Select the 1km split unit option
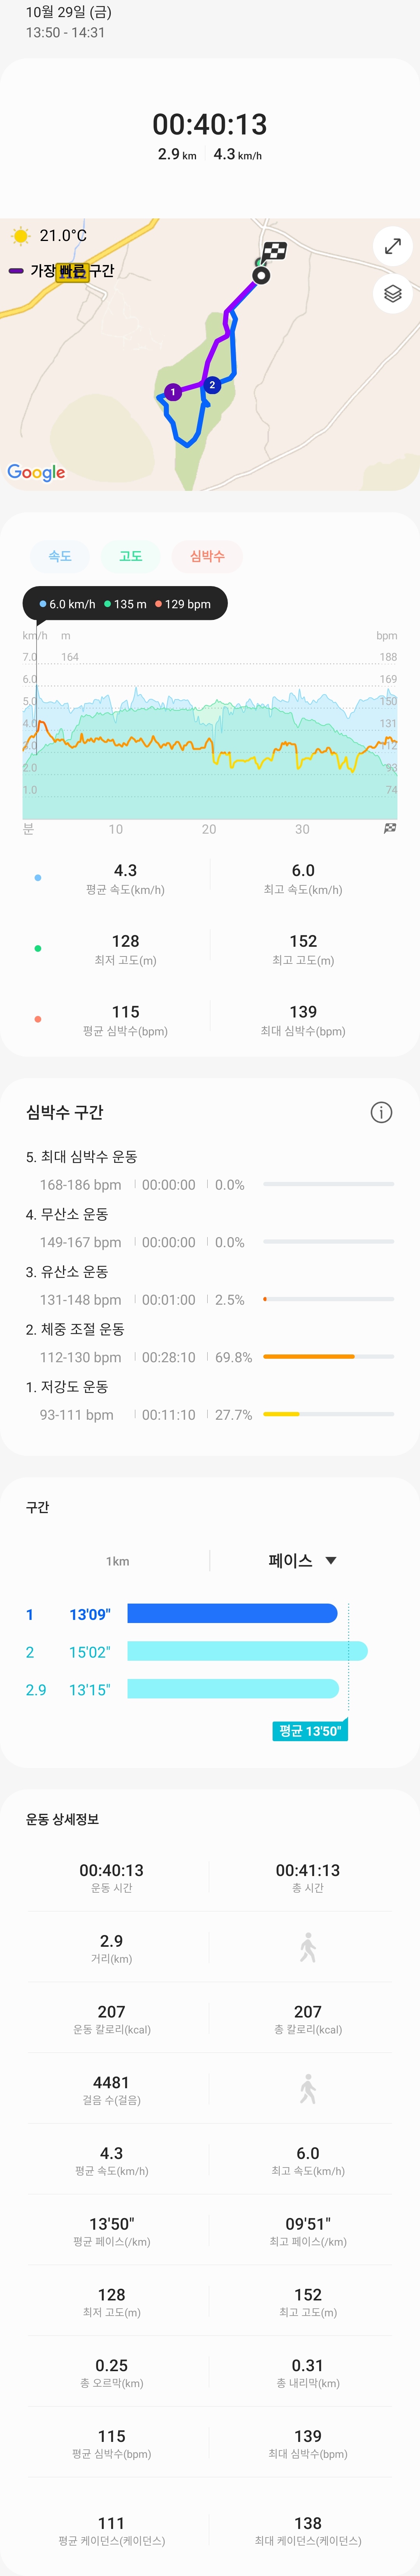Screen dimensions: 420x2576 (x=117, y=1561)
